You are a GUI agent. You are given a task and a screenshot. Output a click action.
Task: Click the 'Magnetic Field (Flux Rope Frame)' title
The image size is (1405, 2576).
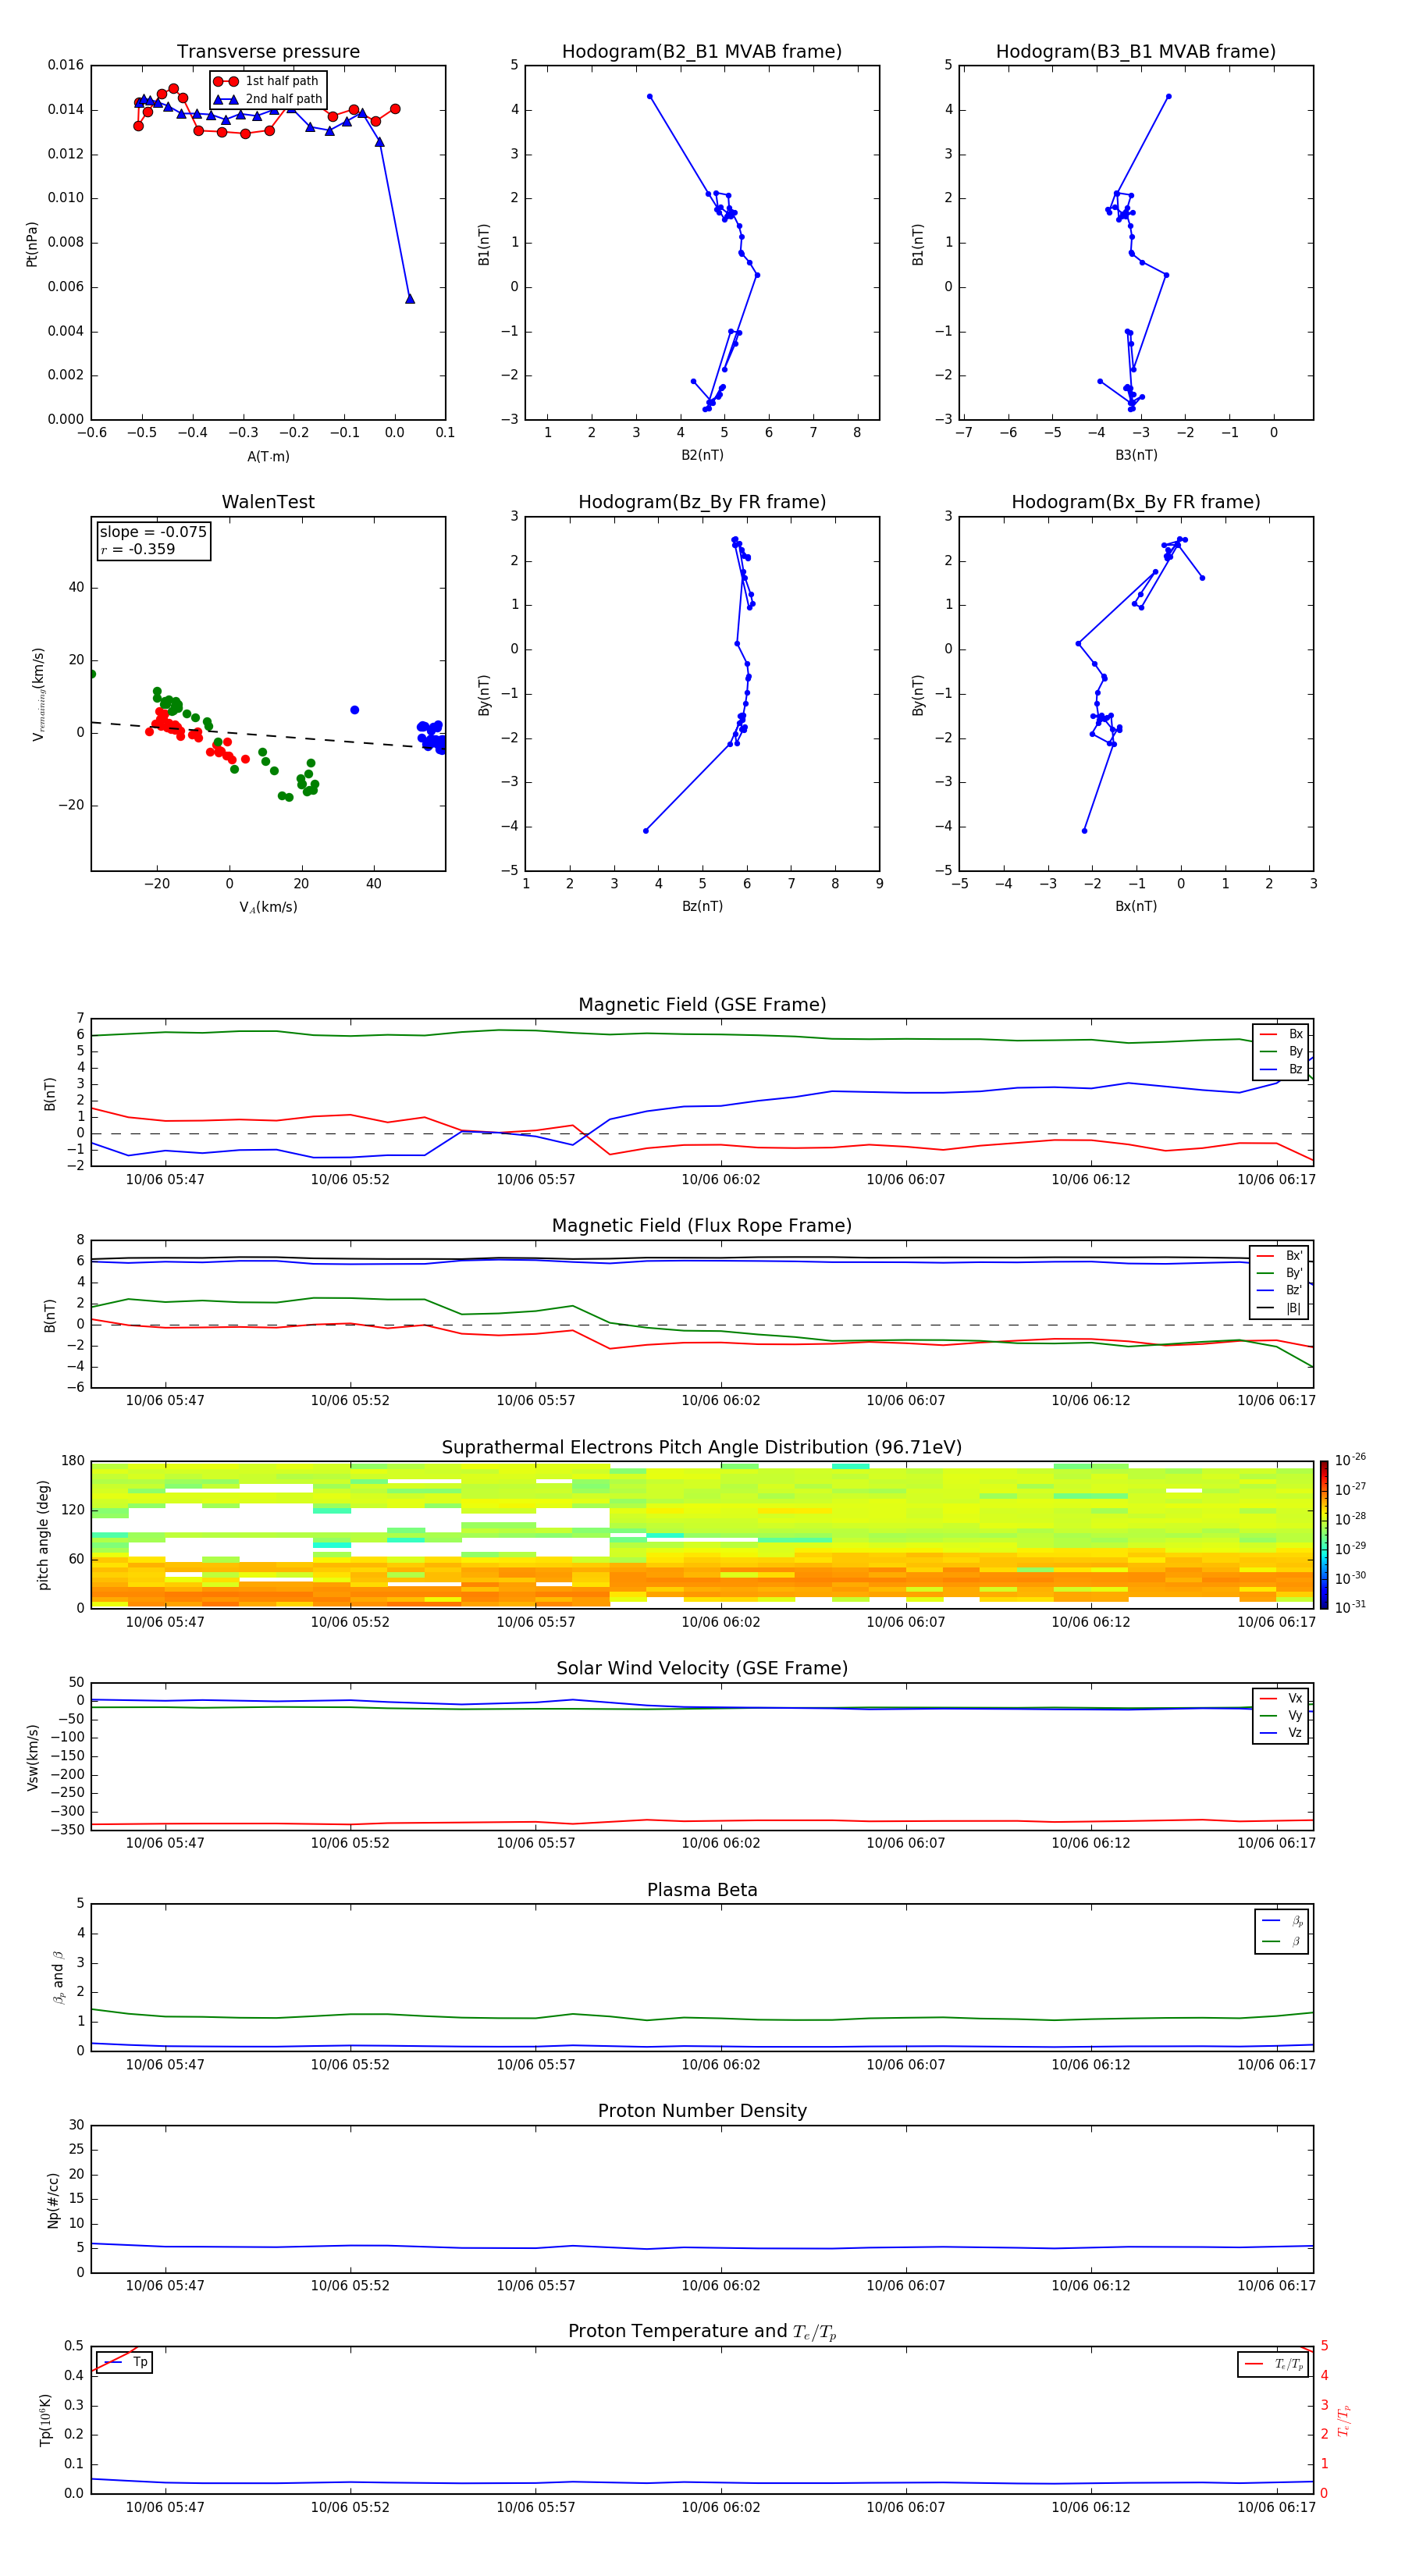point(702,1226)
